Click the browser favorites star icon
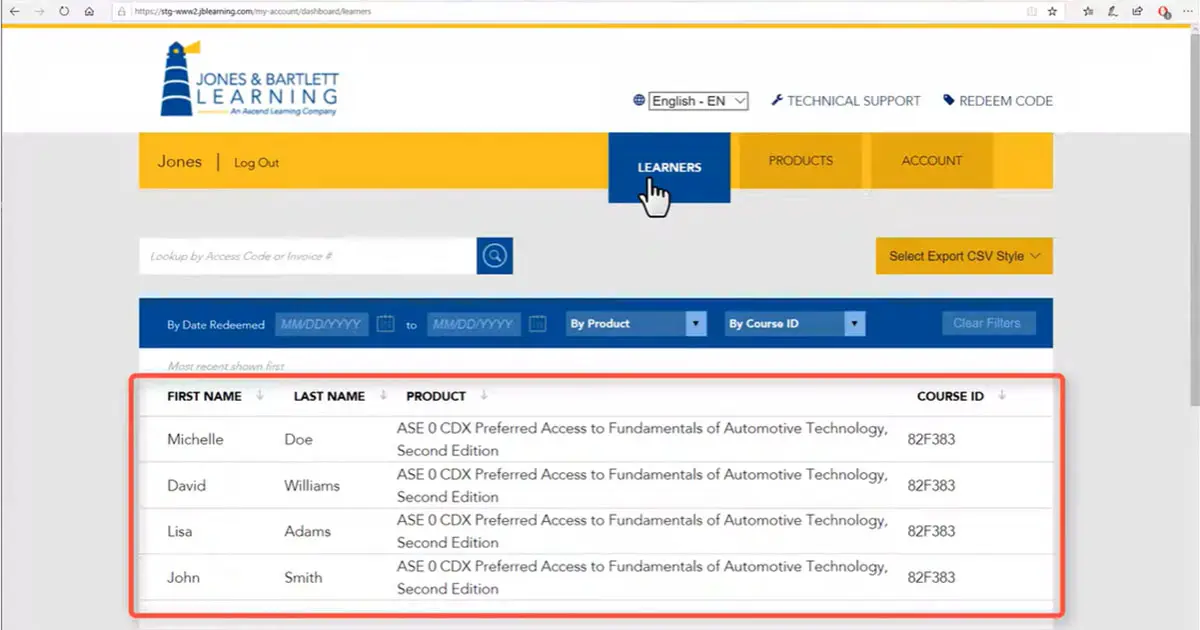The image size is (1200, 630). click(1051, 11)
